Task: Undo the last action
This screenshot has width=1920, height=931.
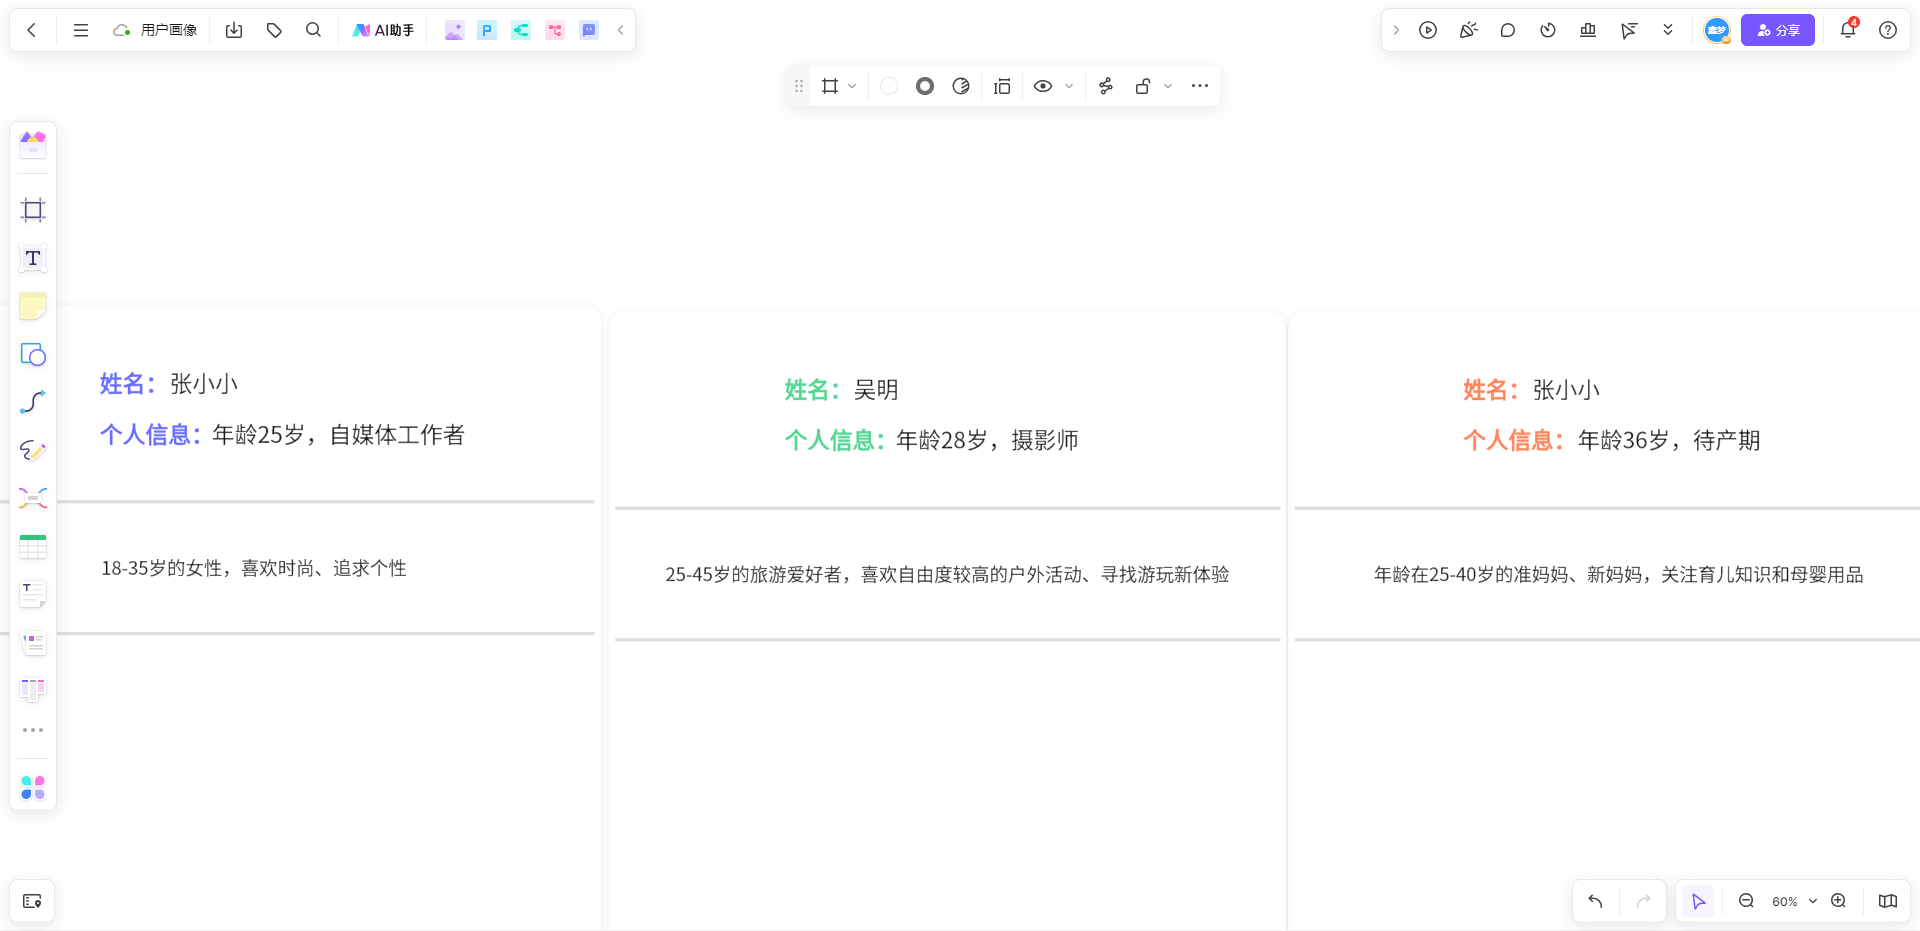Action: click(1595, 901)
